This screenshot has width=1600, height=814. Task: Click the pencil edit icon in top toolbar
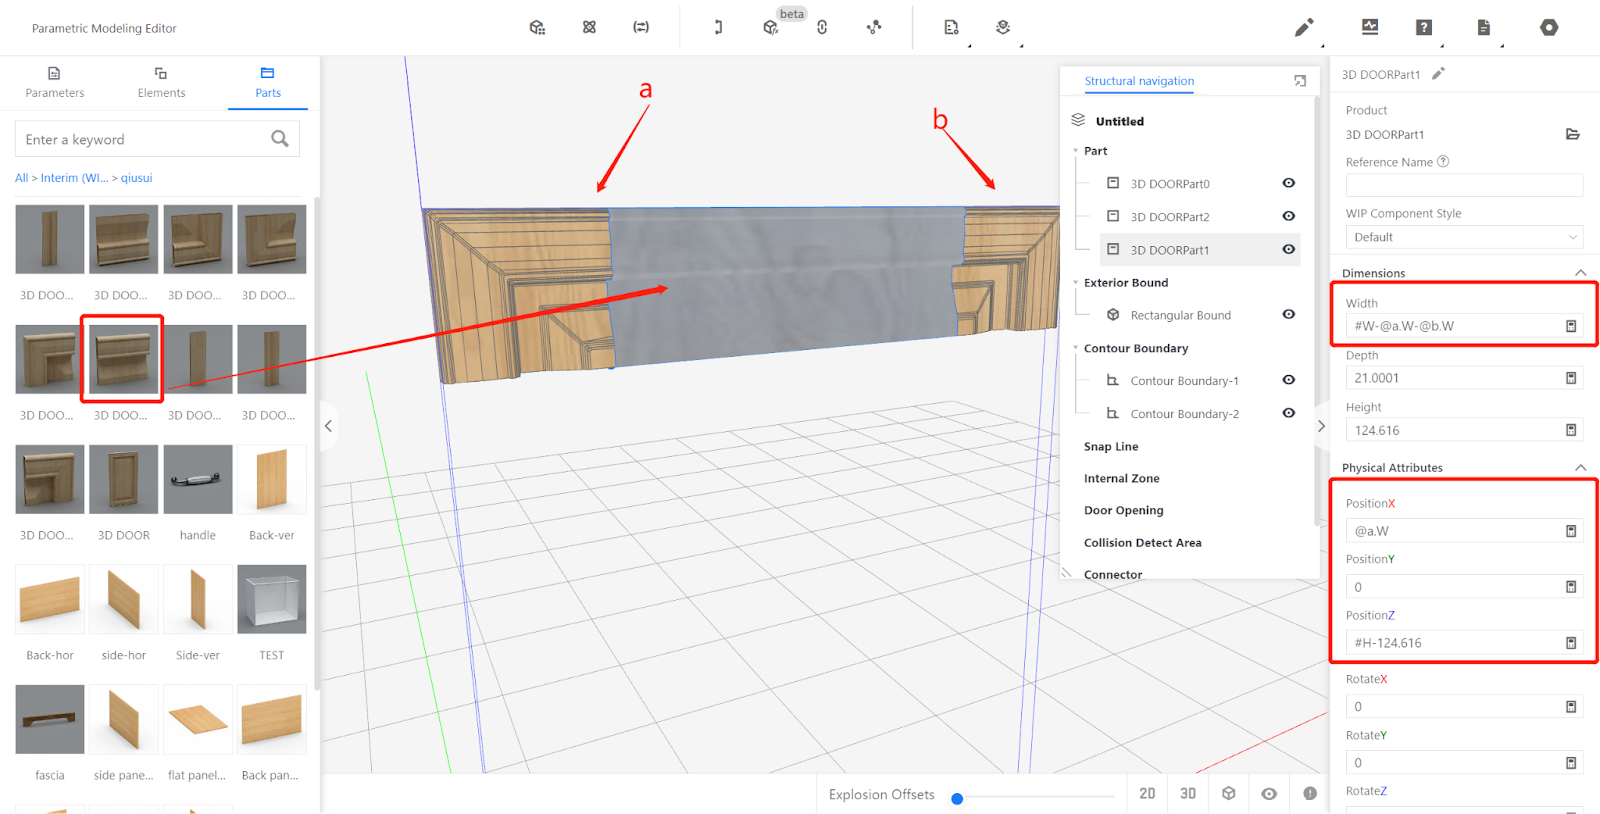[1303, 28]
